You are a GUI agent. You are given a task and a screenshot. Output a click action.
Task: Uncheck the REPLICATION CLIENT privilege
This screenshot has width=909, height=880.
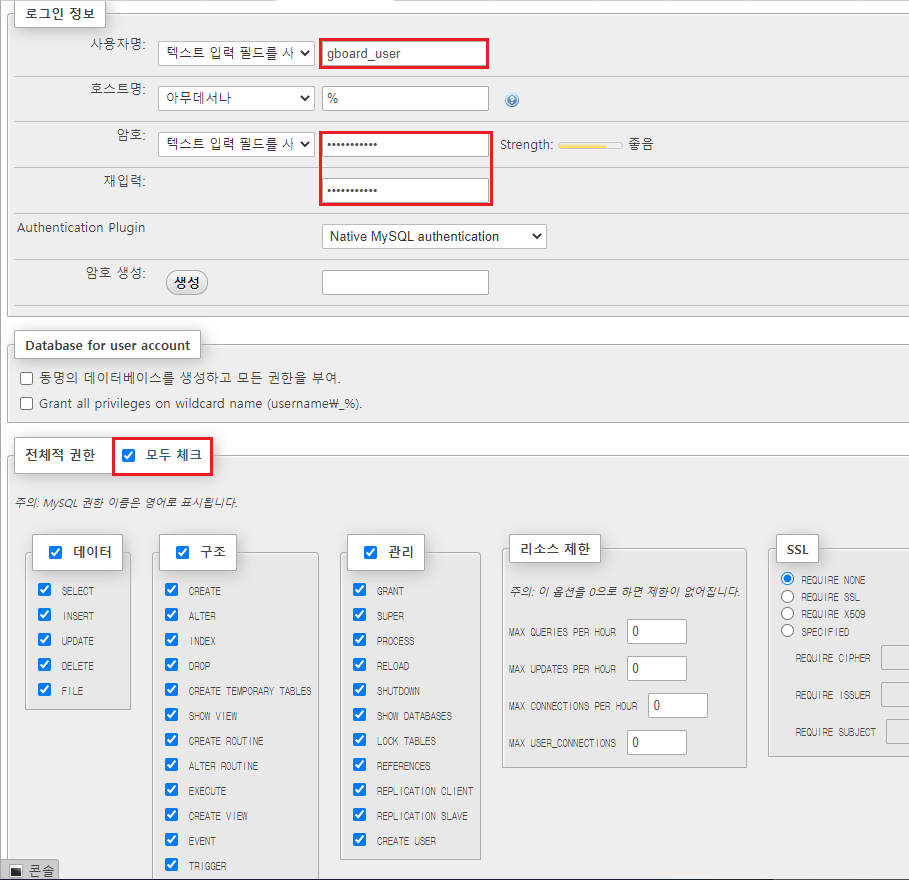coord(359,790)
